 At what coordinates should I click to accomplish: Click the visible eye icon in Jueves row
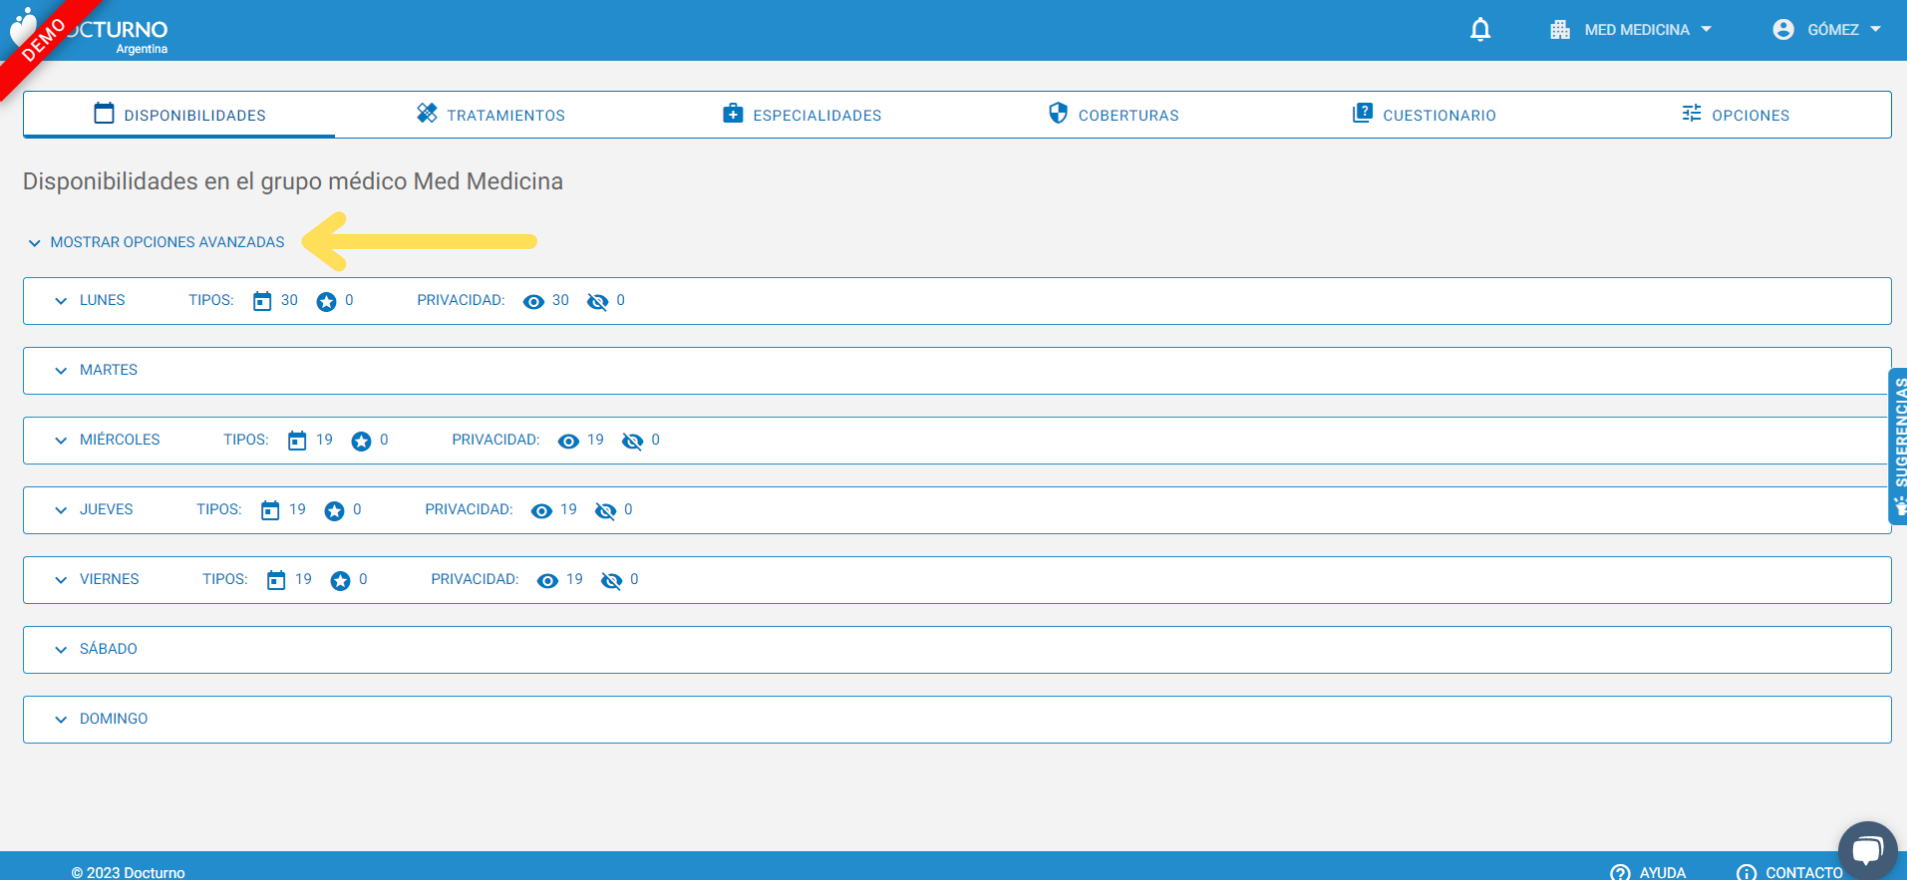click(x=541, y=511)
